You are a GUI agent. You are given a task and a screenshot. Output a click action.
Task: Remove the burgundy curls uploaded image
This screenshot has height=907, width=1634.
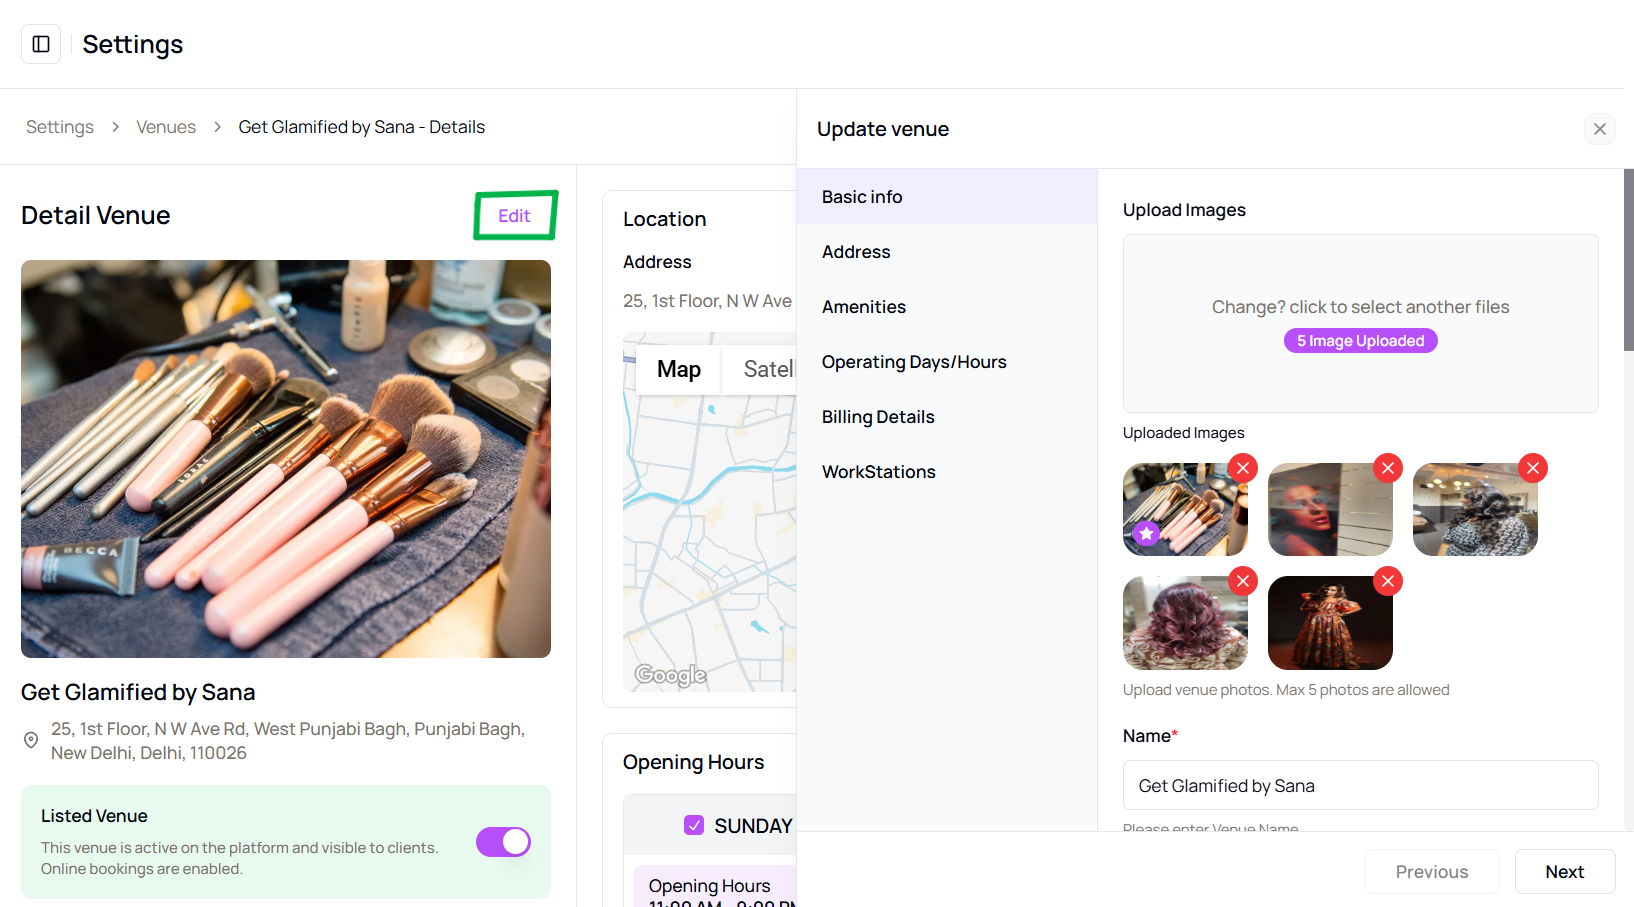click(x=1243, y=581)
